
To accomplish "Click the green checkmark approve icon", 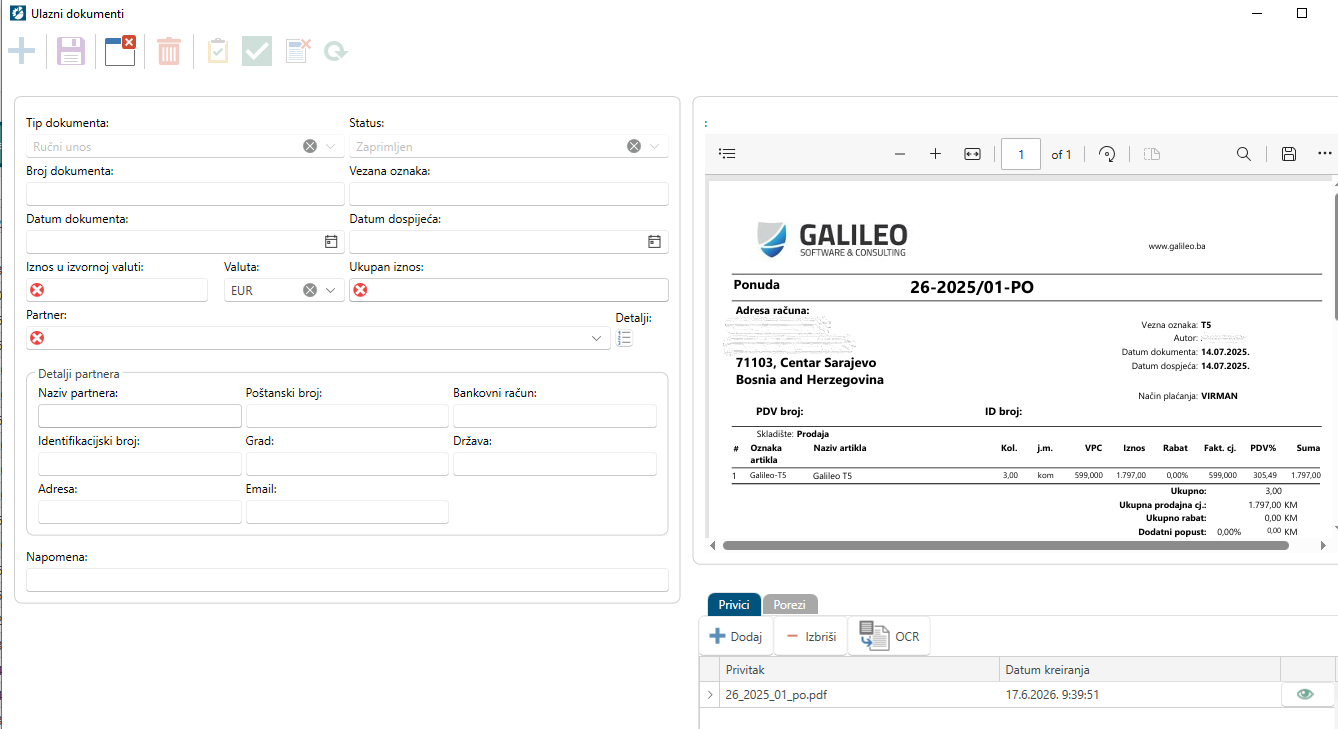I will pyautogui.click(x=257, y=51).
